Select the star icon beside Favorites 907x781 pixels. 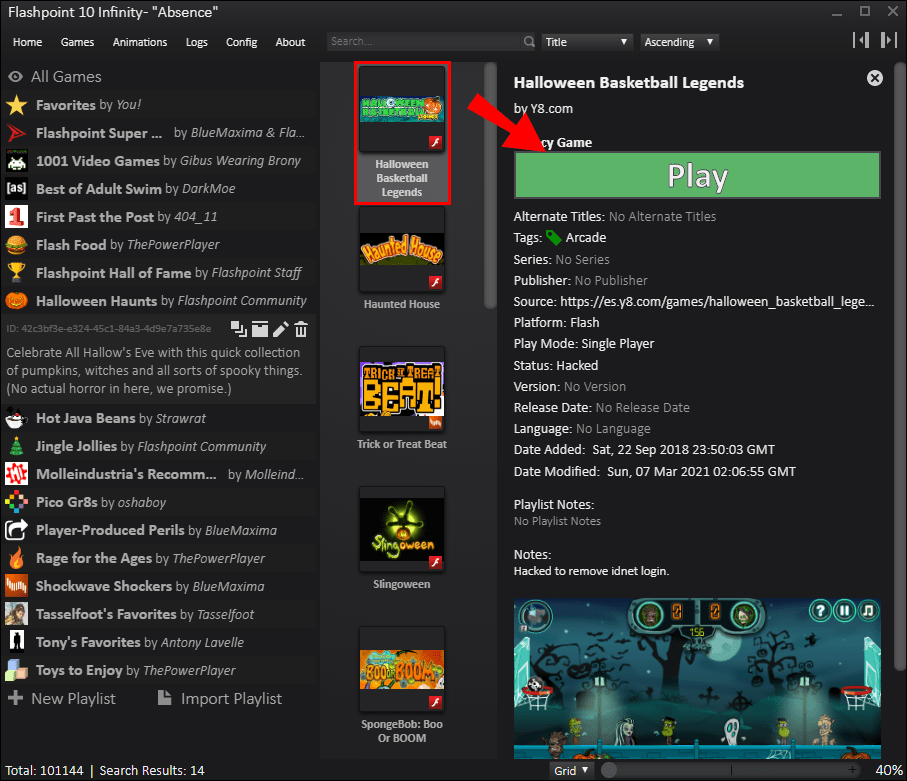(x=18, y=104)
